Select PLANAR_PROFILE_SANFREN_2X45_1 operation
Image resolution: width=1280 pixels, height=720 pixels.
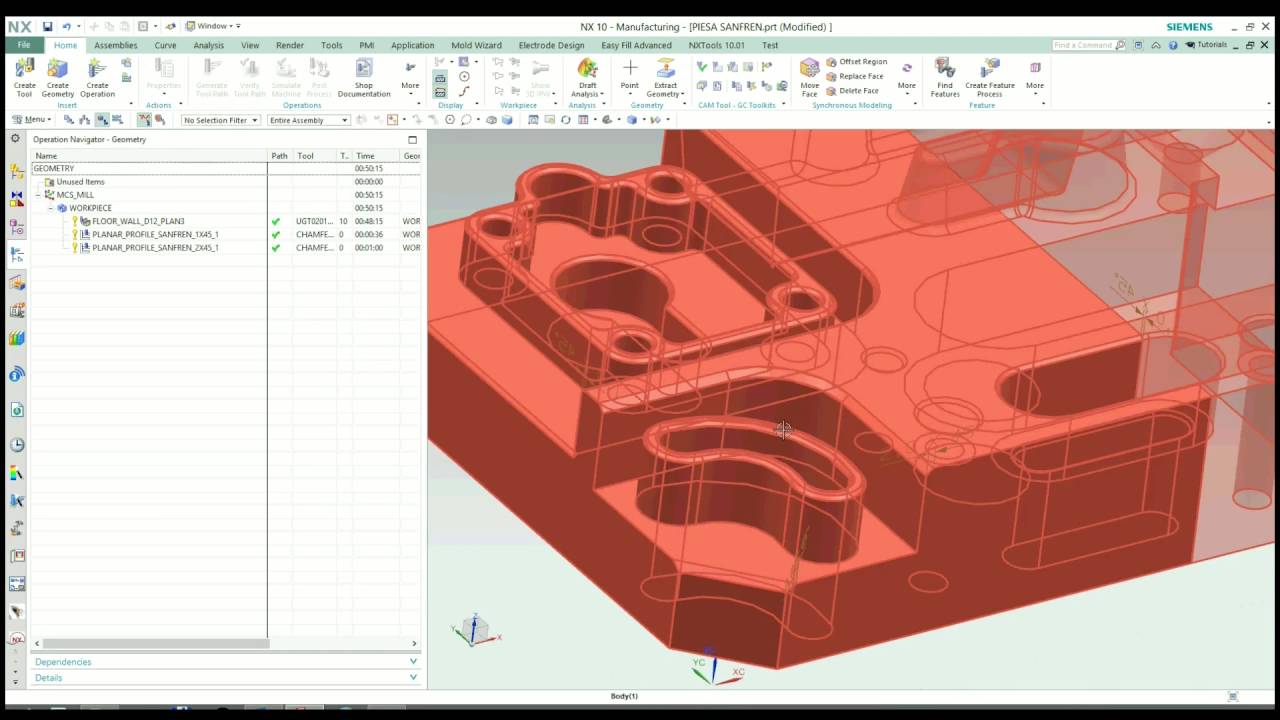coord(155,247)
